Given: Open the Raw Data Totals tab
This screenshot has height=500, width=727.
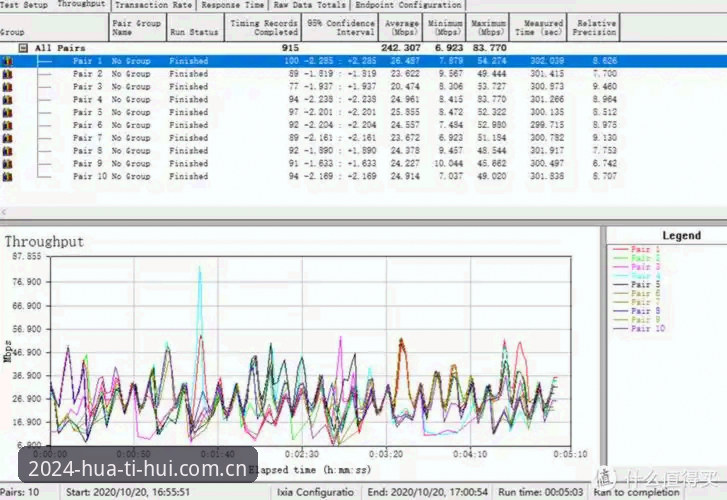Looking at the screenshot, I should (310, 5).
